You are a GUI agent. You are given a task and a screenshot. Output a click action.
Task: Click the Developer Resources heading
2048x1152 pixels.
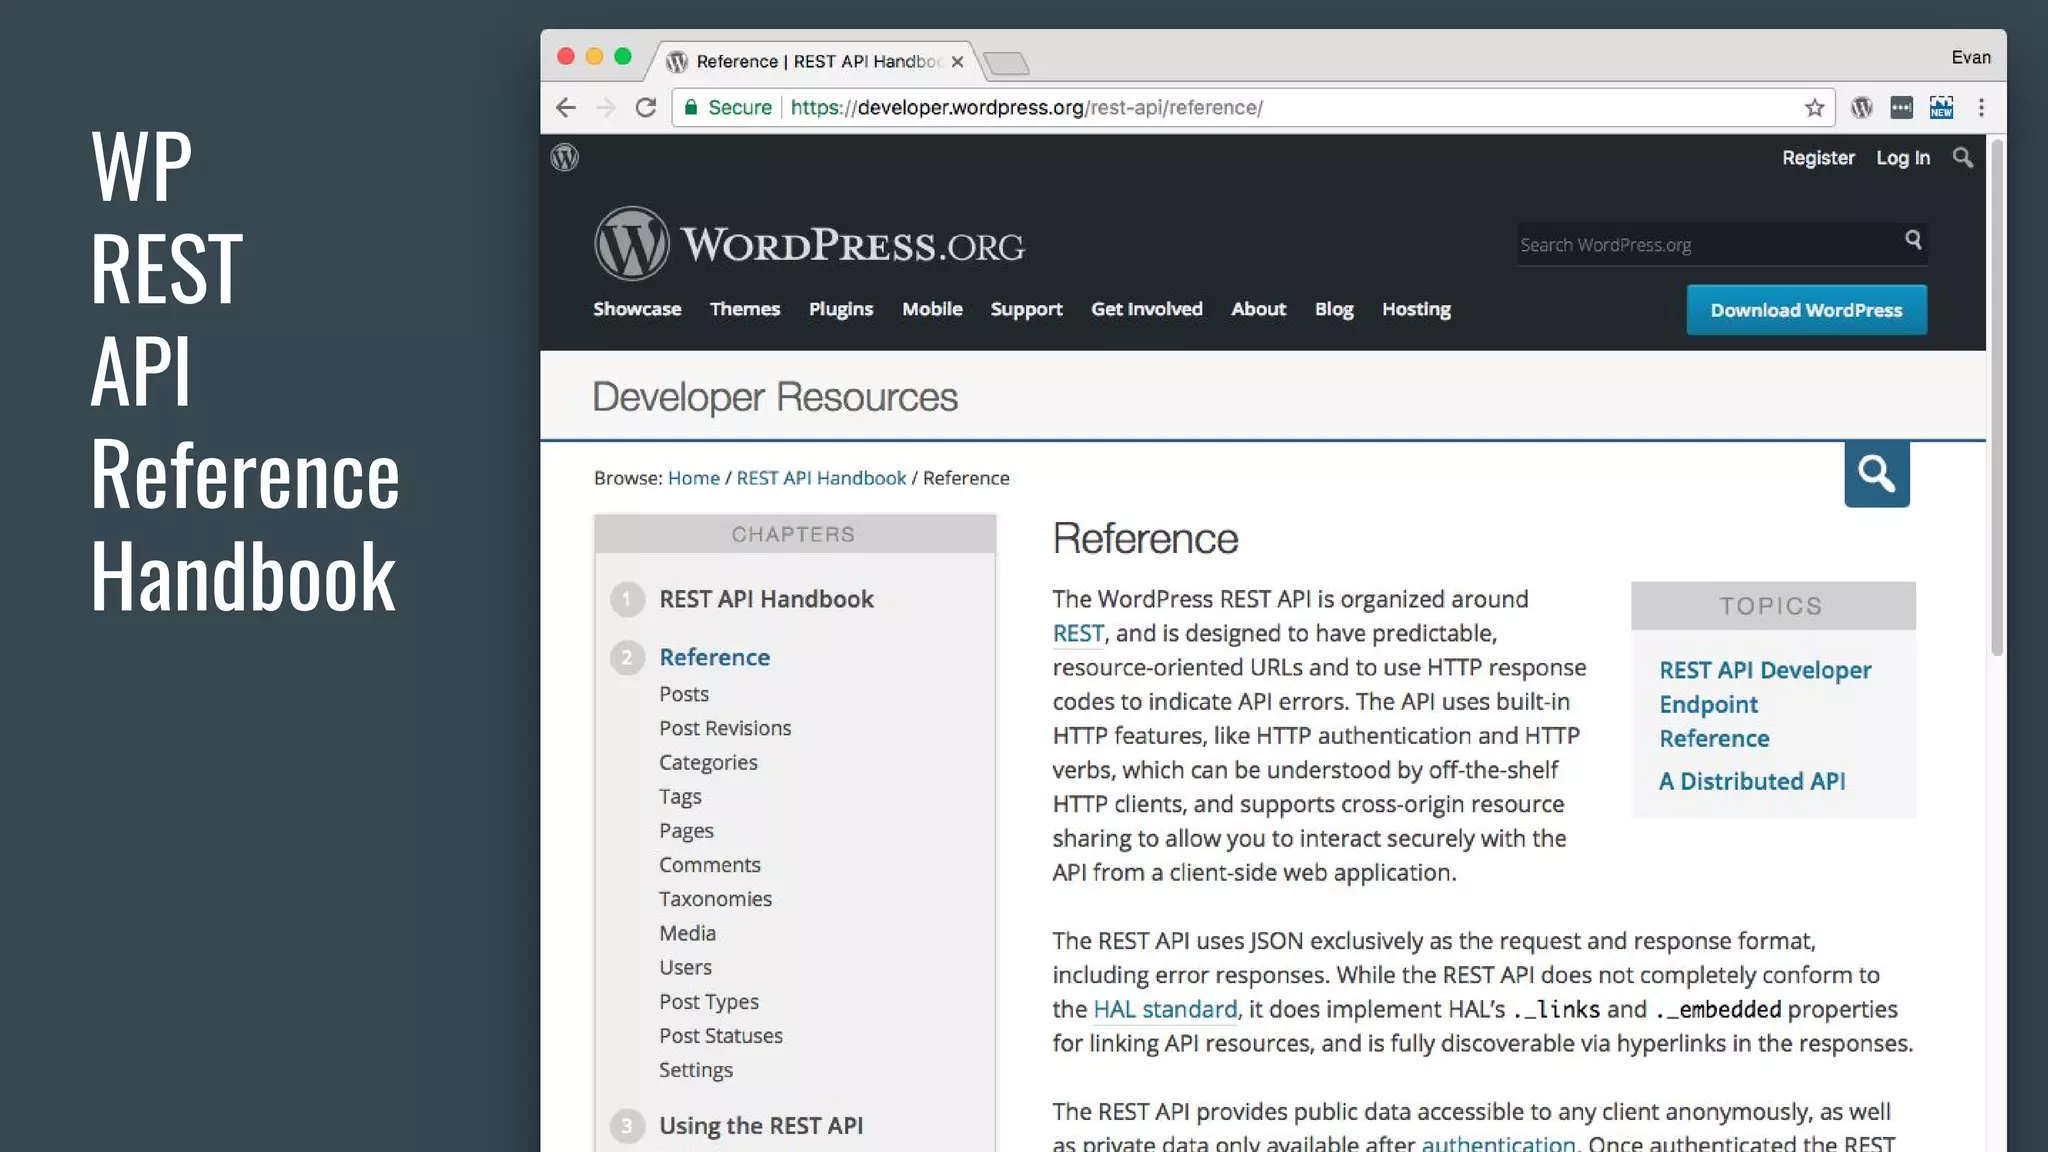(775, 397)
